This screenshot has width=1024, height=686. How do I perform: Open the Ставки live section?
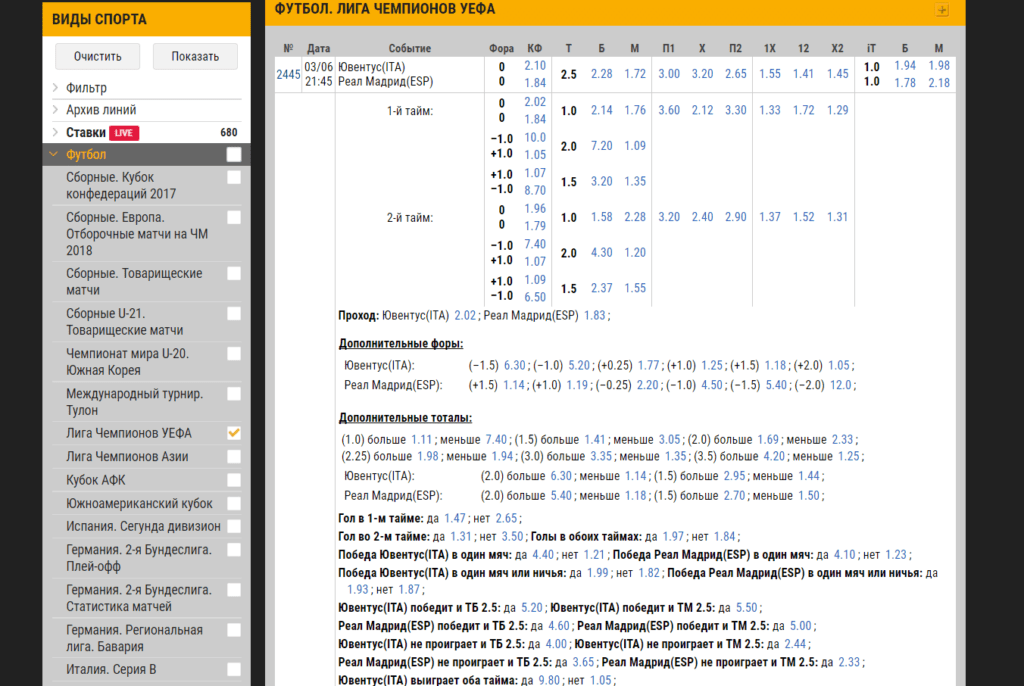click(x=86, y=133)
